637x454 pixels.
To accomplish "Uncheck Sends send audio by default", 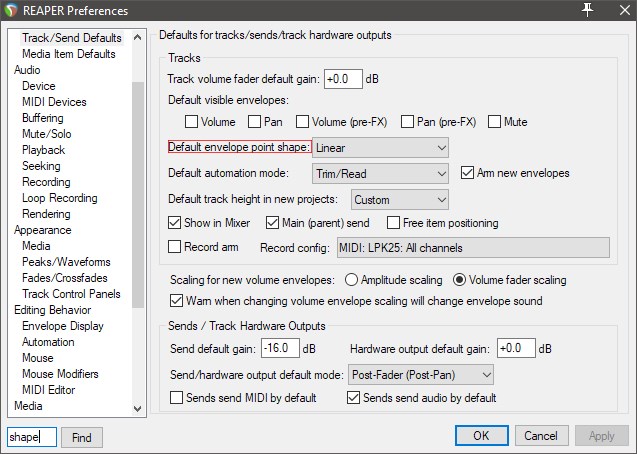I will (x=353, y=398).
